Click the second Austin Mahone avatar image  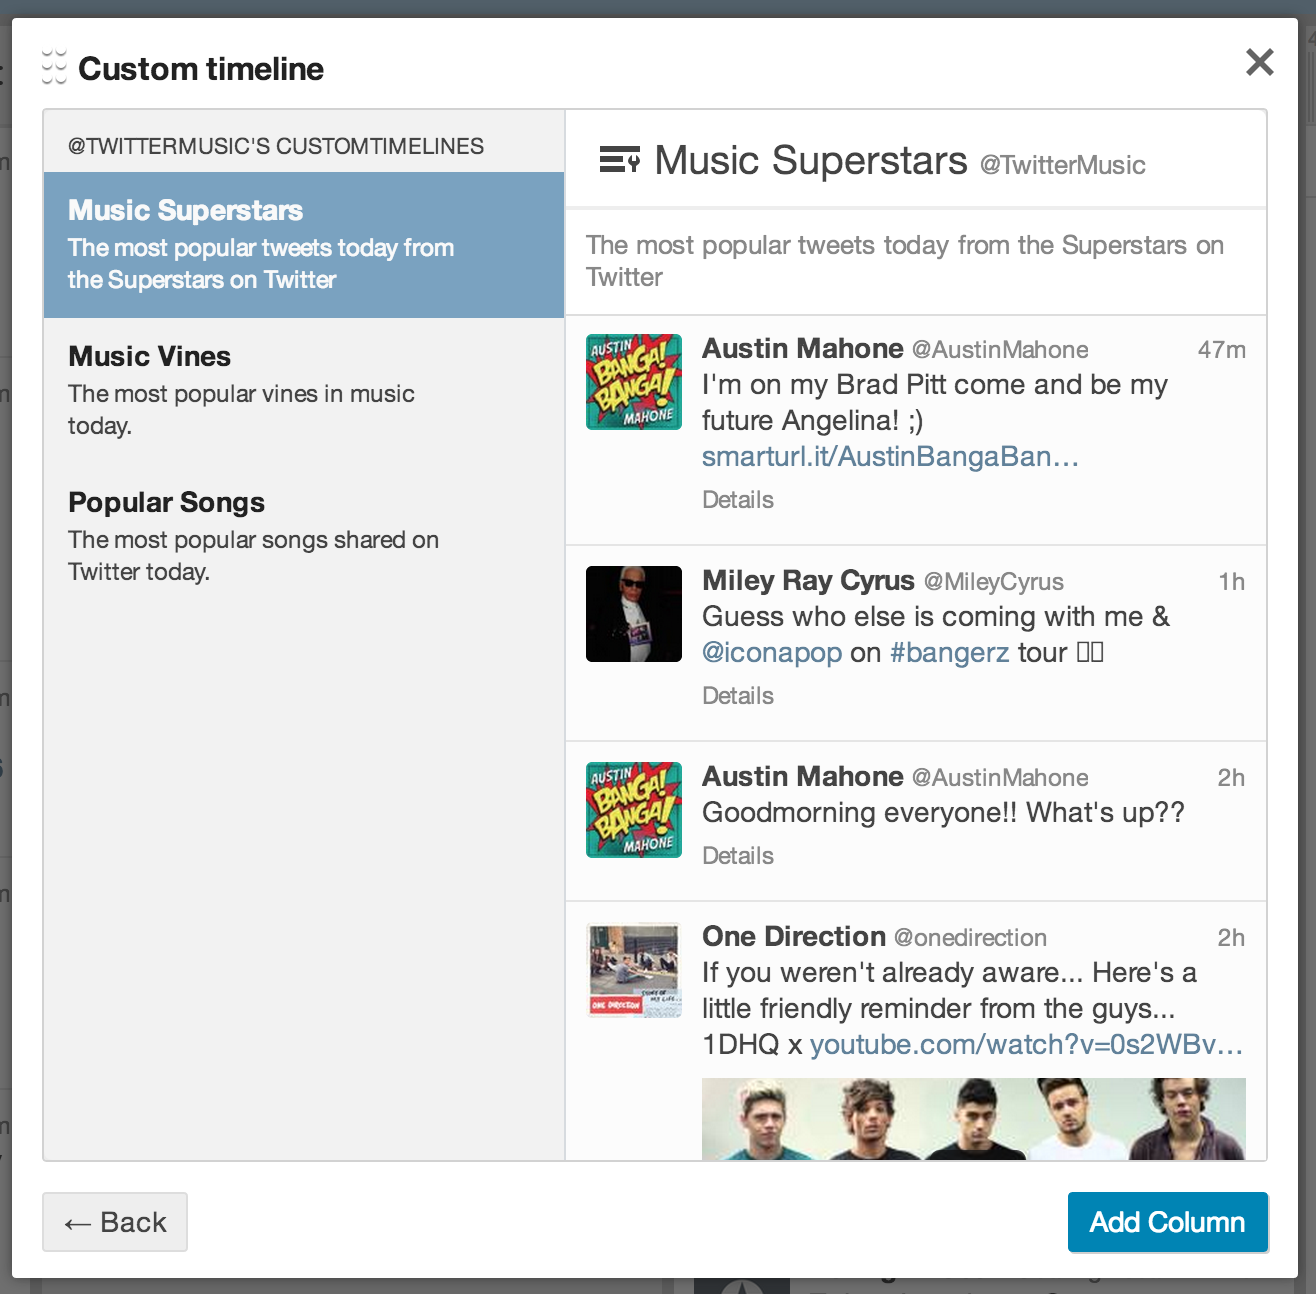click(633, 809)
